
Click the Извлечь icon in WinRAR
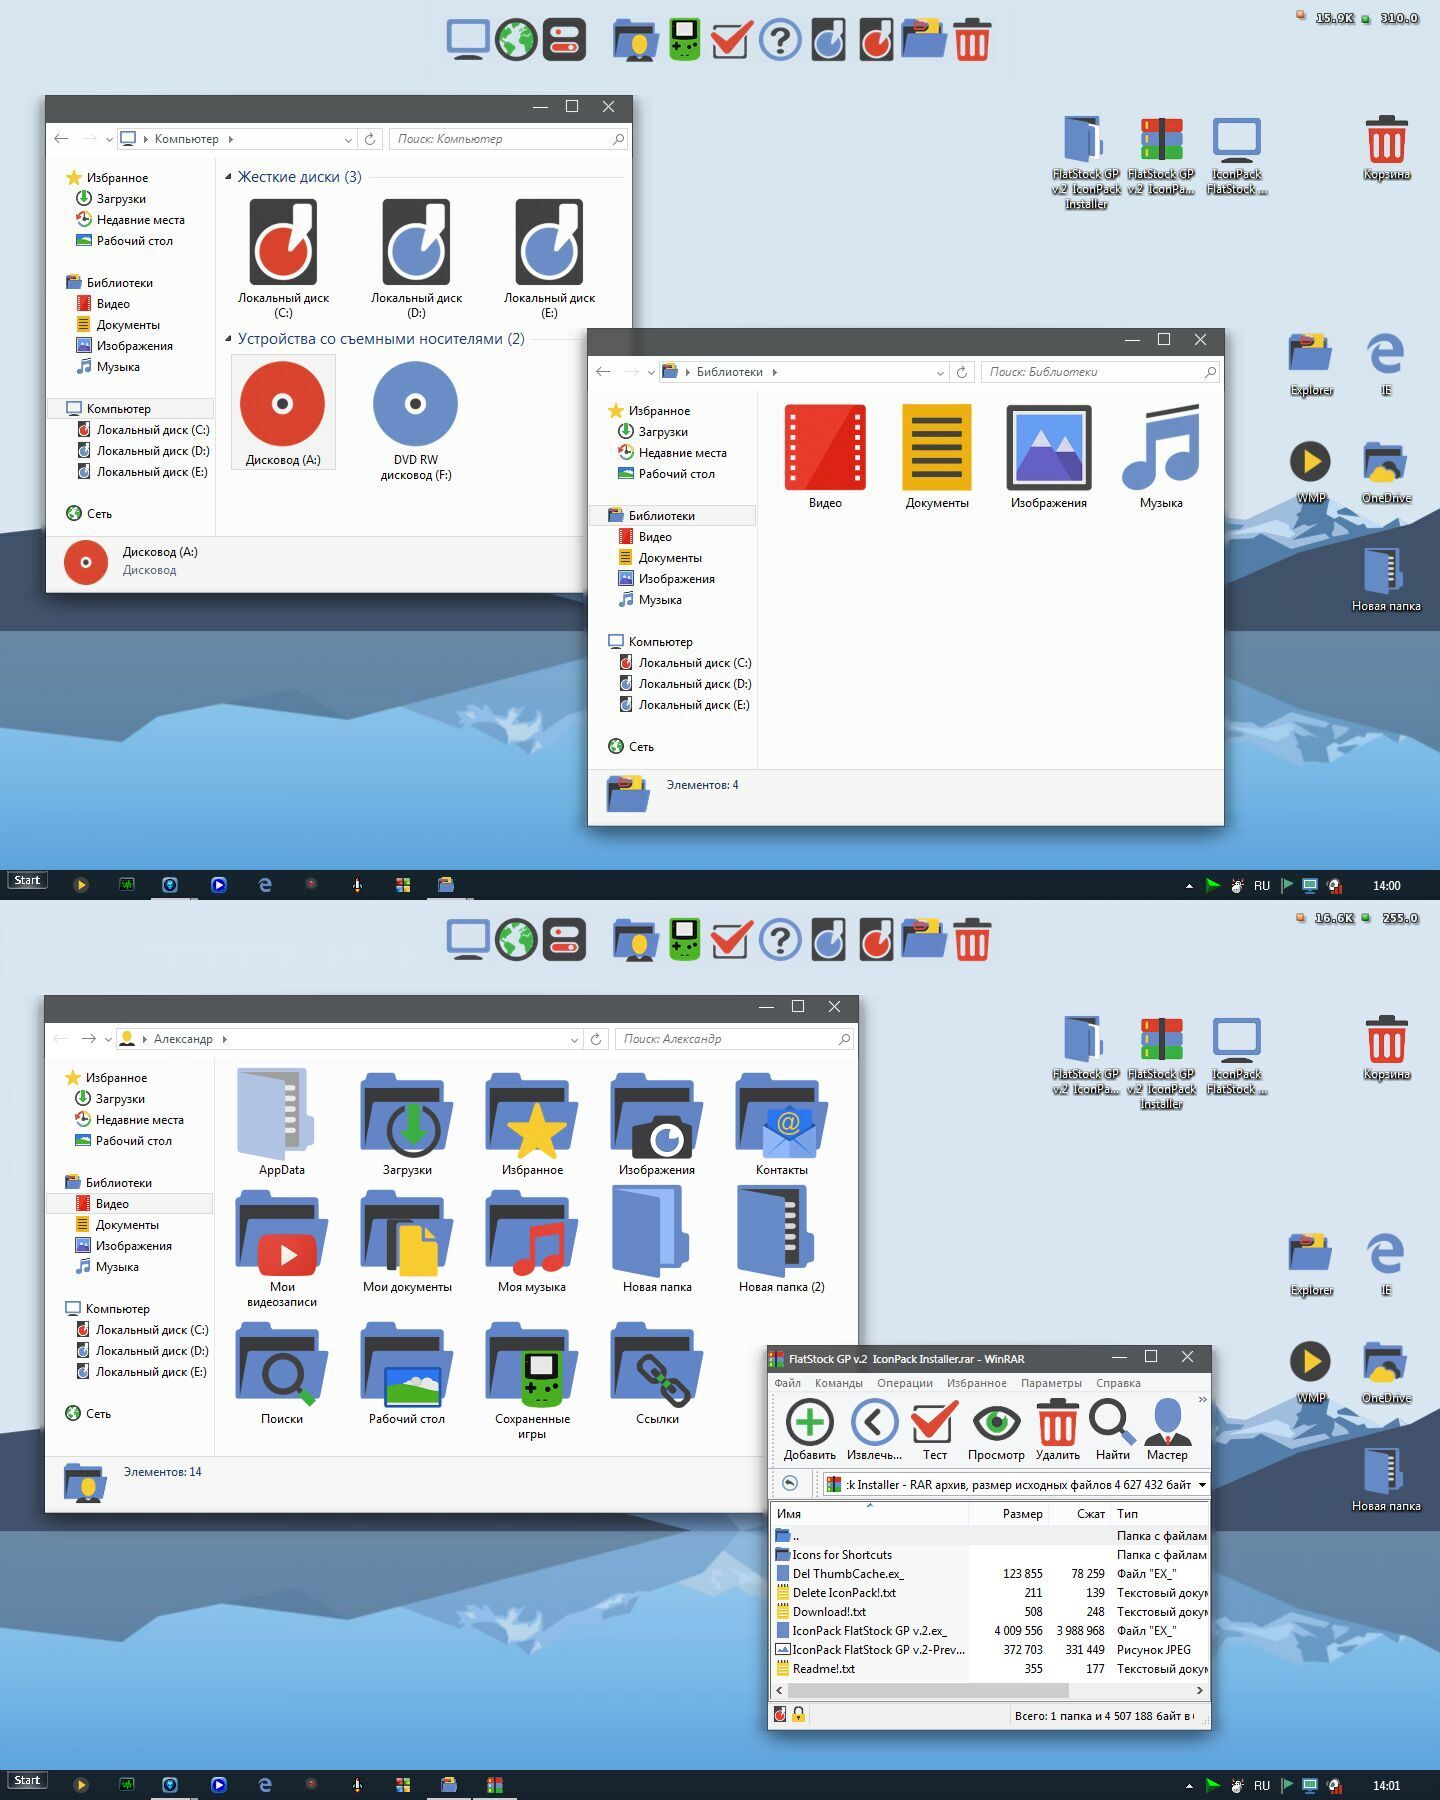tap(873, 1422)
